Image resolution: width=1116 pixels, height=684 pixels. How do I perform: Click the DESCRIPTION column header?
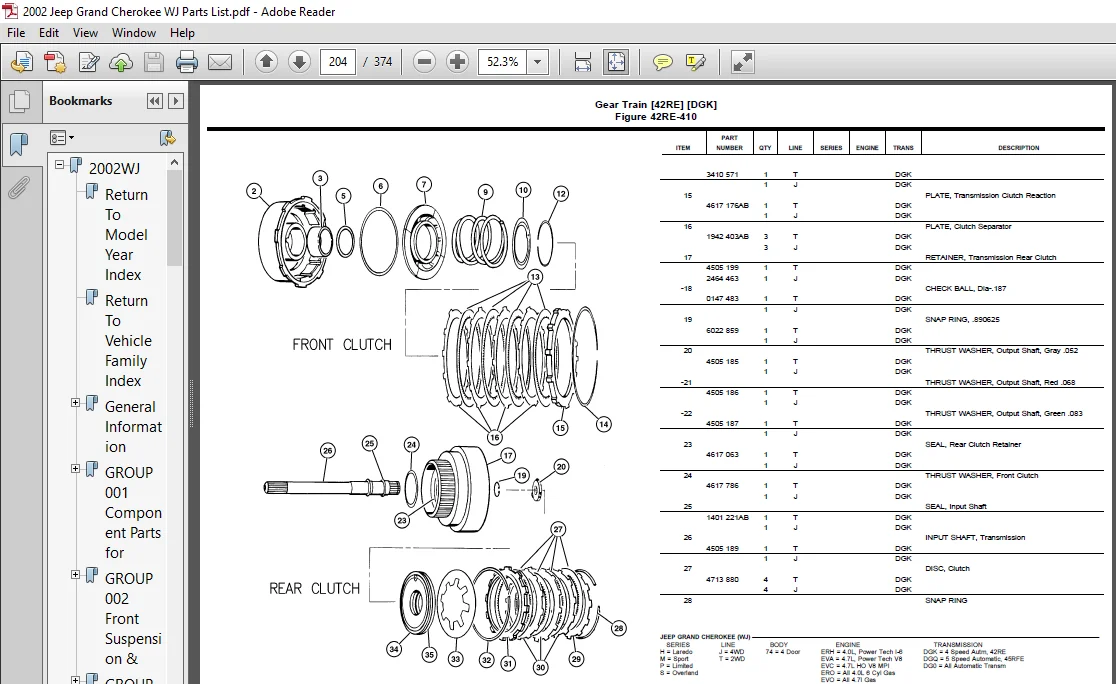tap(1018, 148)
